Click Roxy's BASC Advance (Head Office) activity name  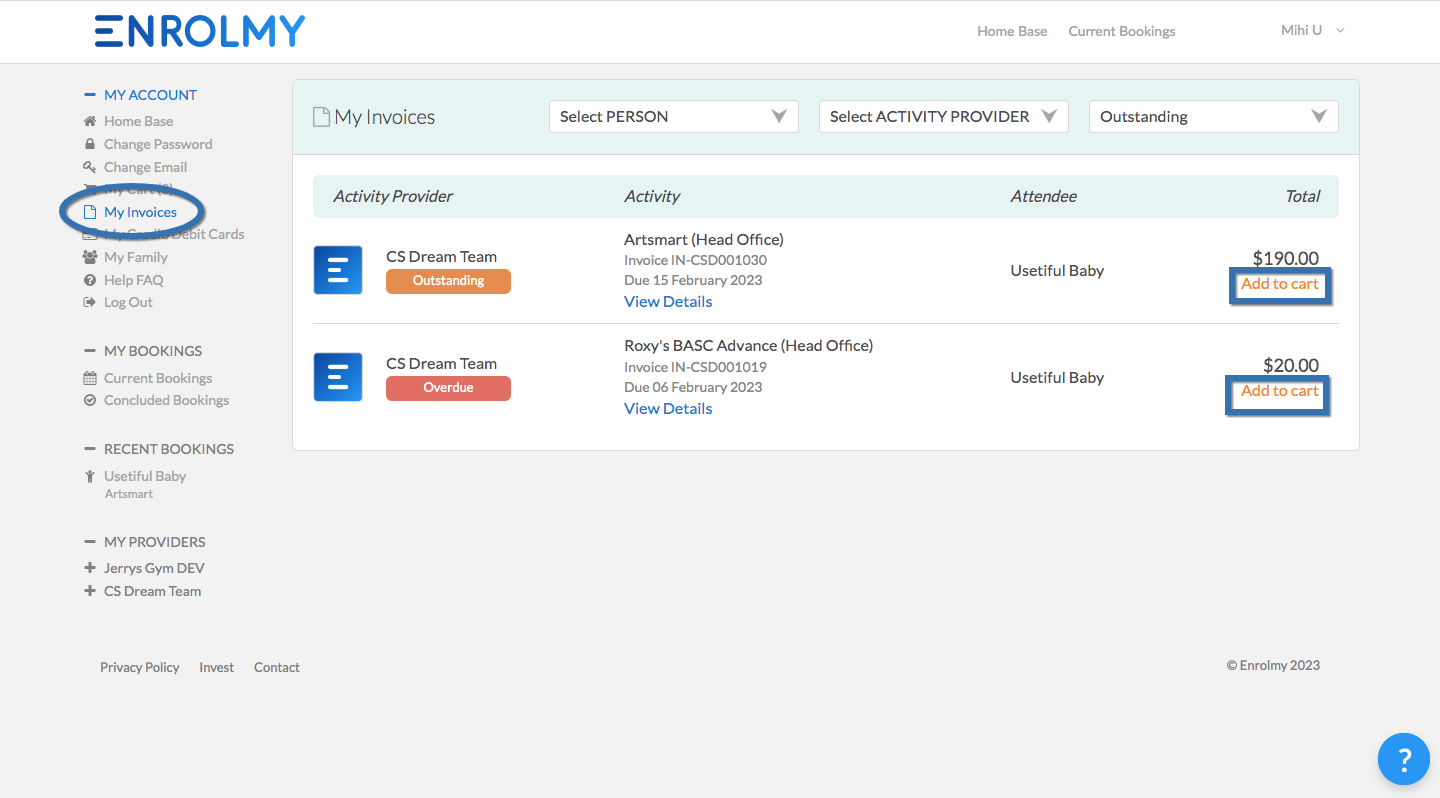(x=748, y=345)
